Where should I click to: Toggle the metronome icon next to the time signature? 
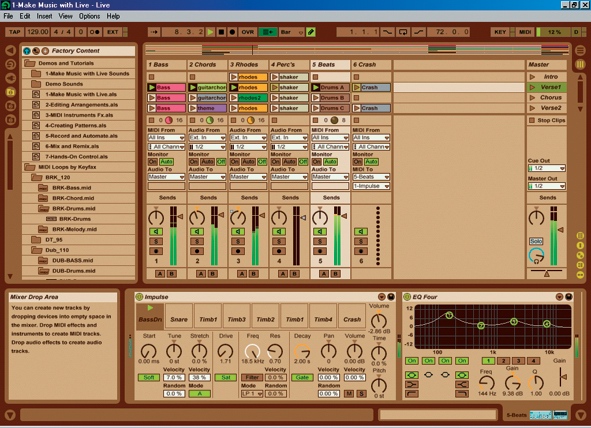click(x=95, y=32)
